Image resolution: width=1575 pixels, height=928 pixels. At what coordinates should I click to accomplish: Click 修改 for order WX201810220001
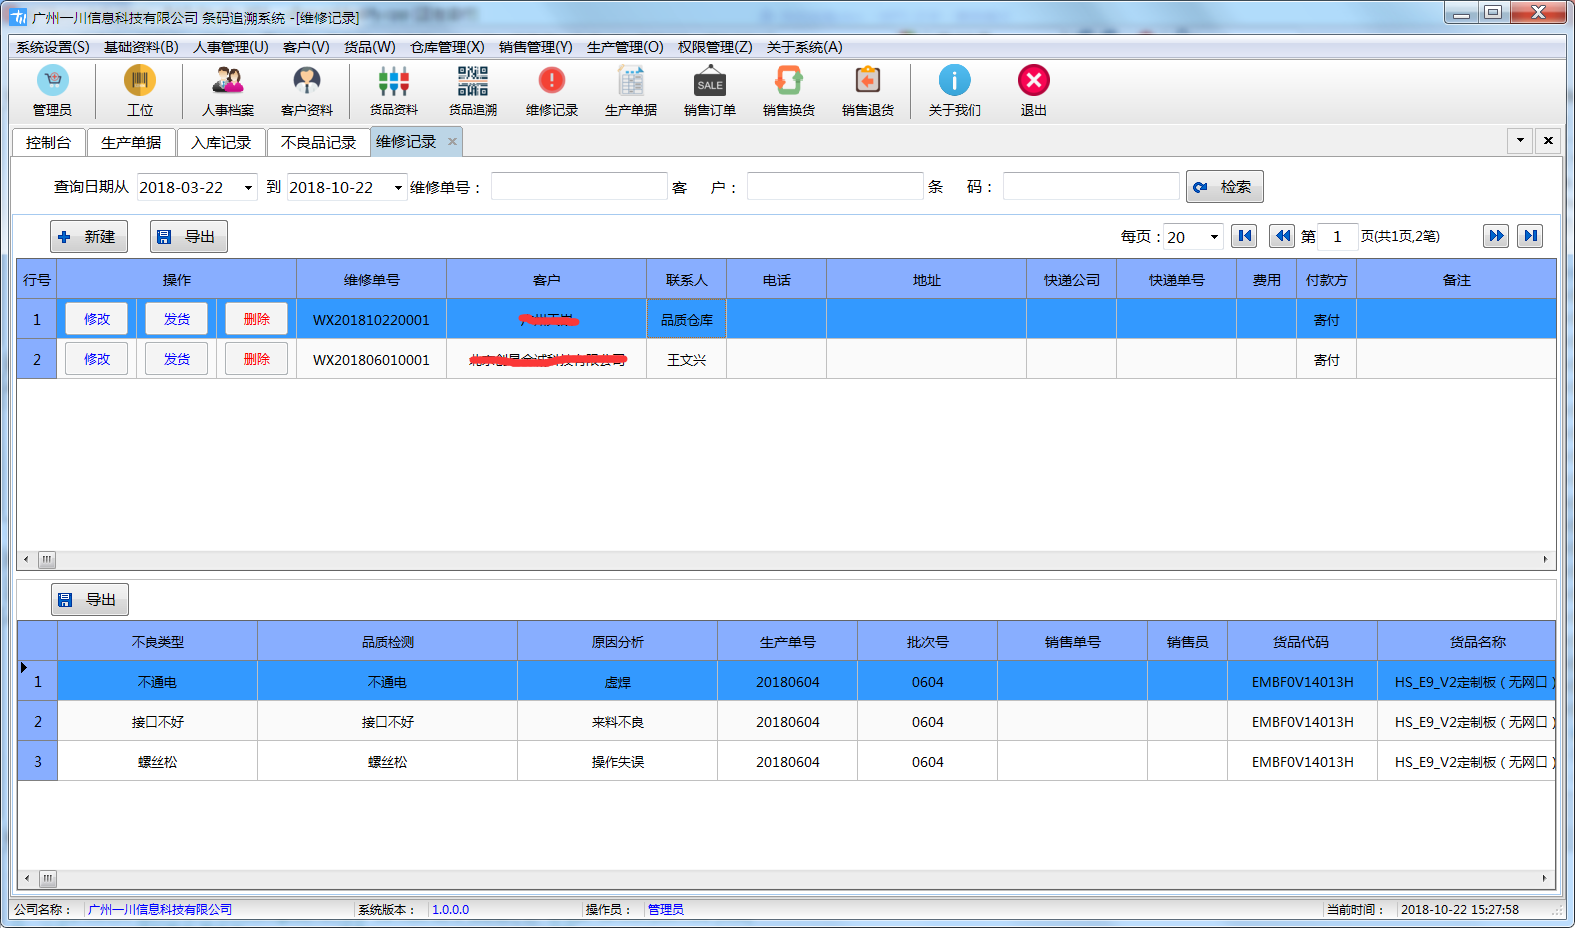[x=97, y=319]
